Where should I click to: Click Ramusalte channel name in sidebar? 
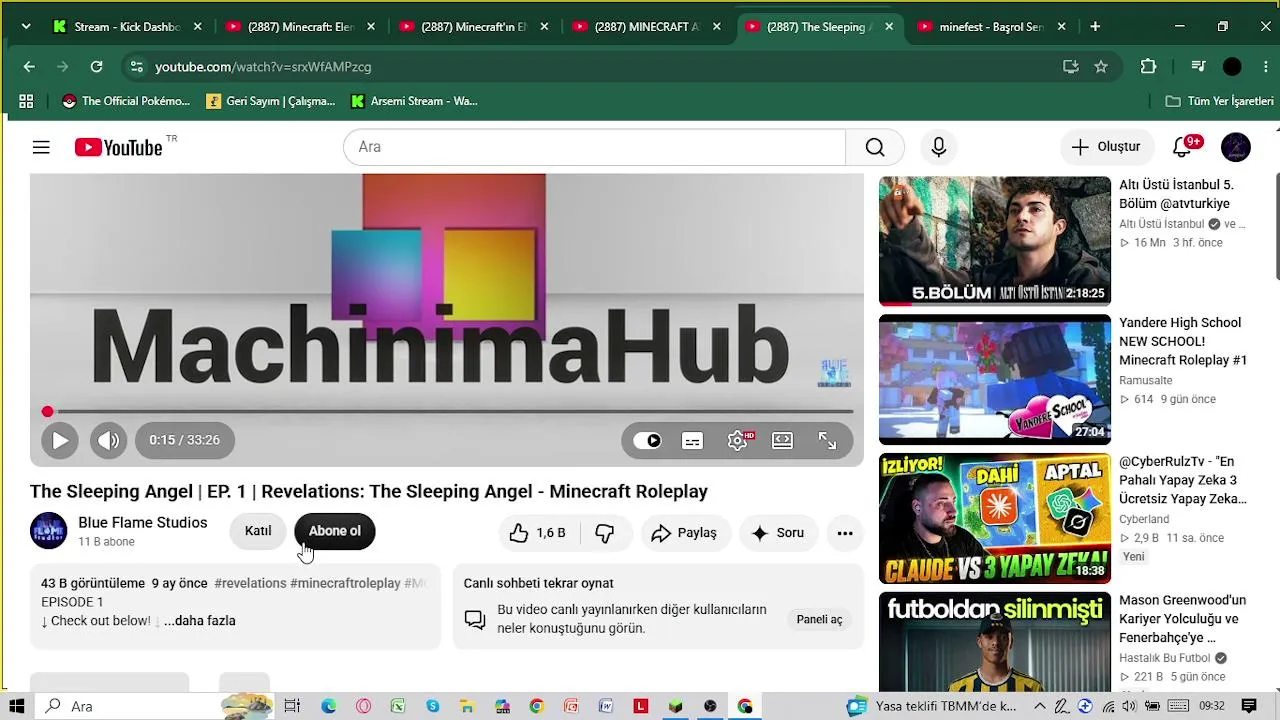click(1146, 381)
